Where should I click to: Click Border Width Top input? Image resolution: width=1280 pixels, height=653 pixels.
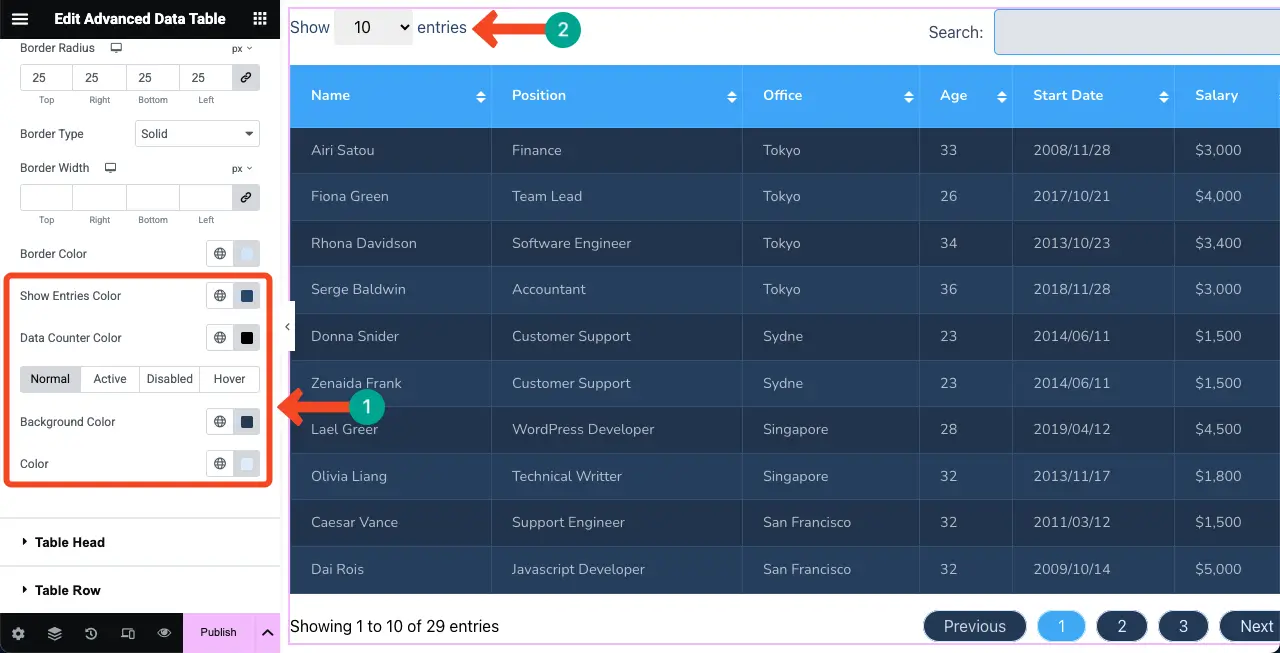46,197
